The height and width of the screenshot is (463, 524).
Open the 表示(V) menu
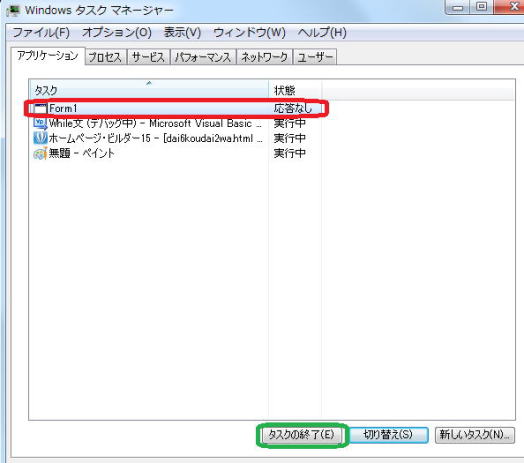click(x=182, y=33)
